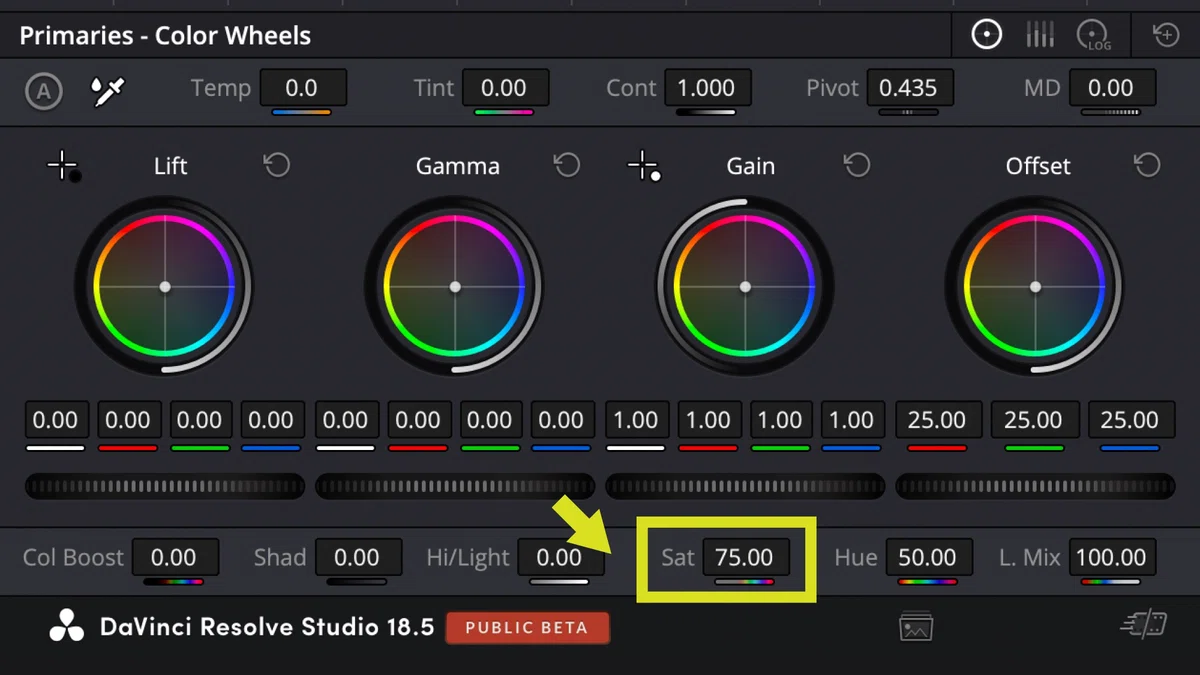1200x675 pixels.
Task: Switch to Color Bars mode icon
Action: coord(1040,35)
